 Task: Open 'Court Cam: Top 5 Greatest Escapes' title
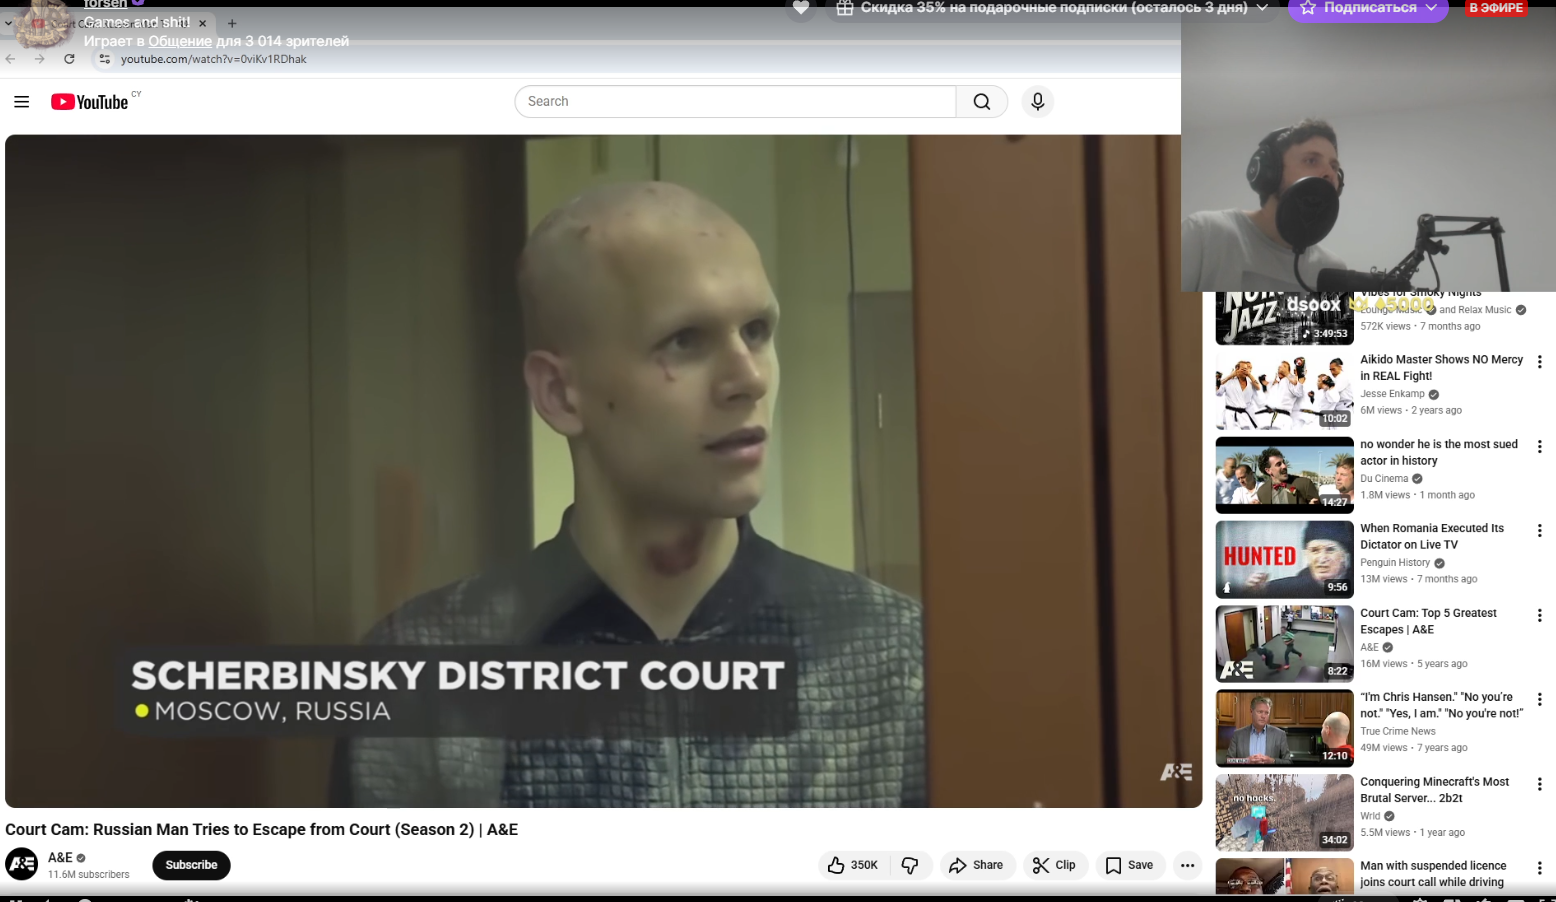click(1428, 621)
